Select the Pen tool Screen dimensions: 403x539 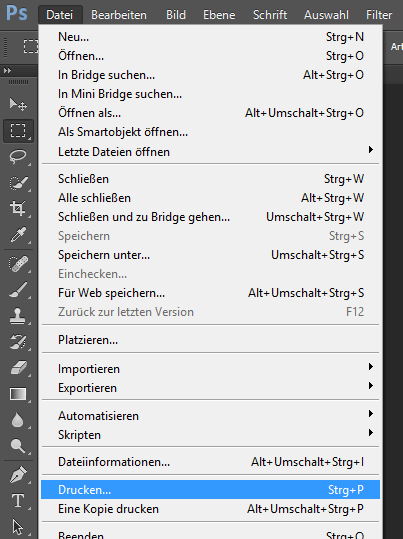click(18, 475)
